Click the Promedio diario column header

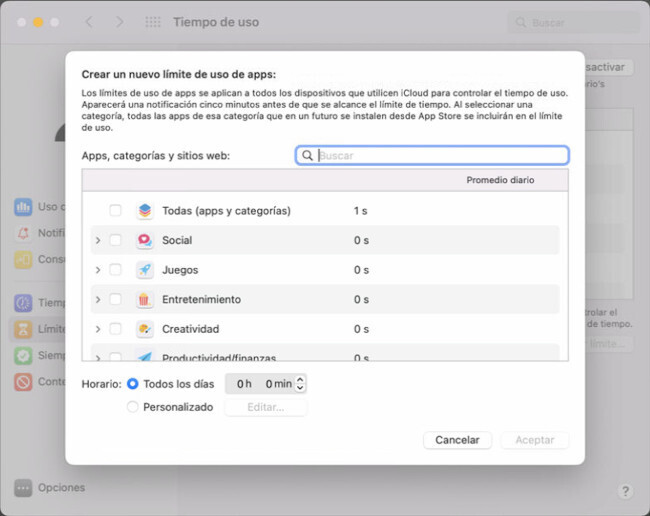click(x=500, y=180)
